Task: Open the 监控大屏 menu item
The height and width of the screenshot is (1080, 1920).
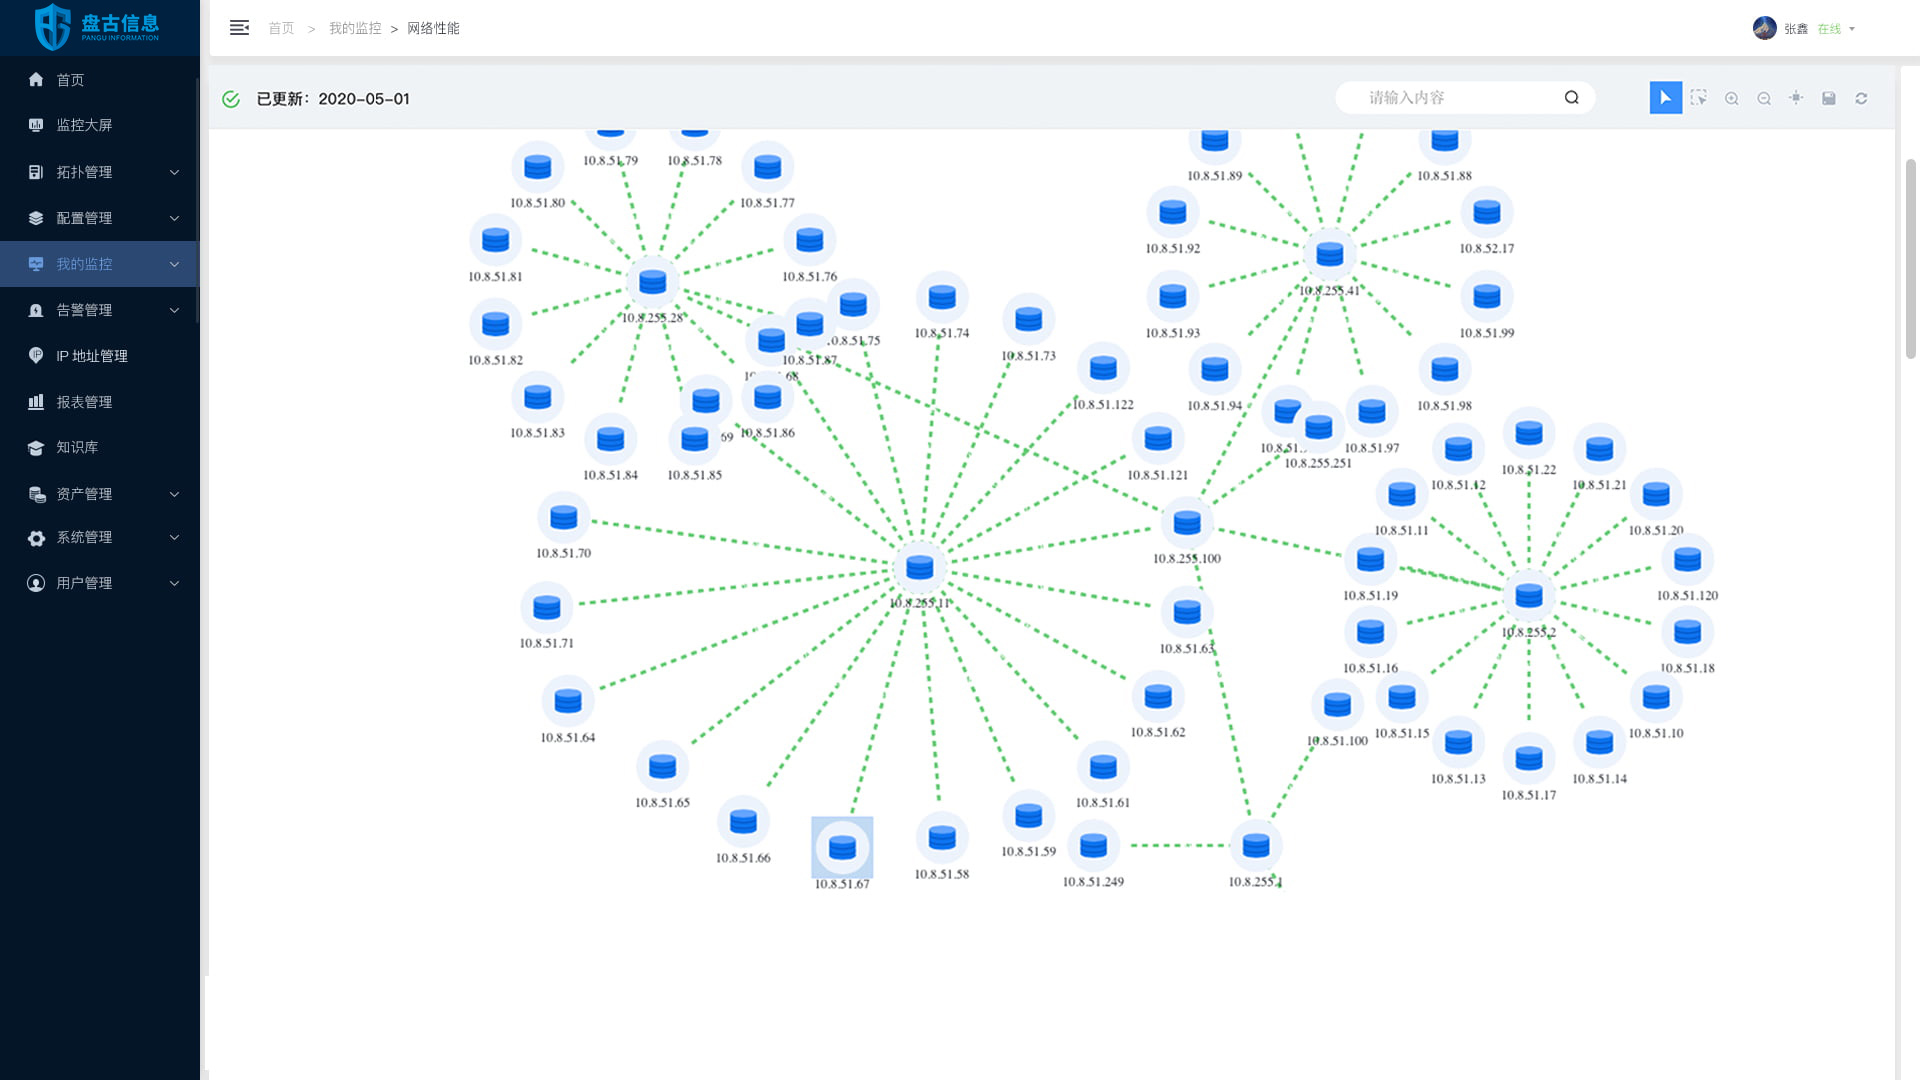Action: click(84, 125)
